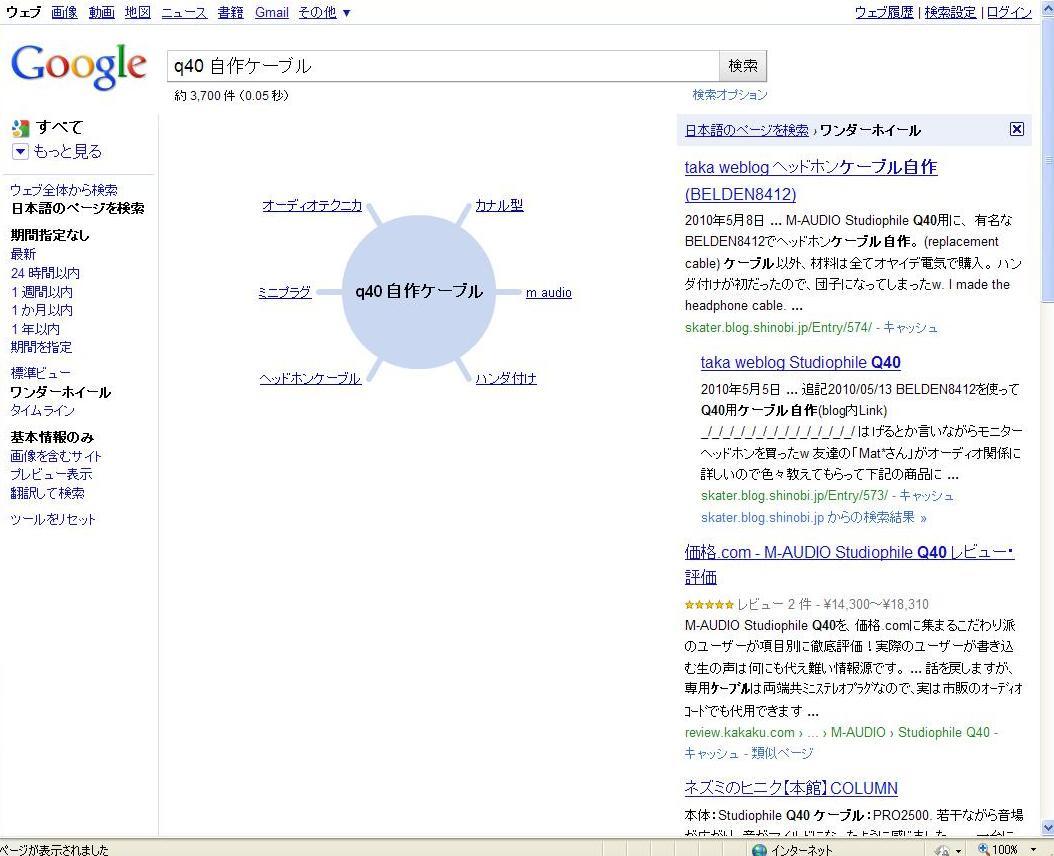Select the ウェブ tab
The width and height of the screenshot is (1054, 856).
point(24,12)
